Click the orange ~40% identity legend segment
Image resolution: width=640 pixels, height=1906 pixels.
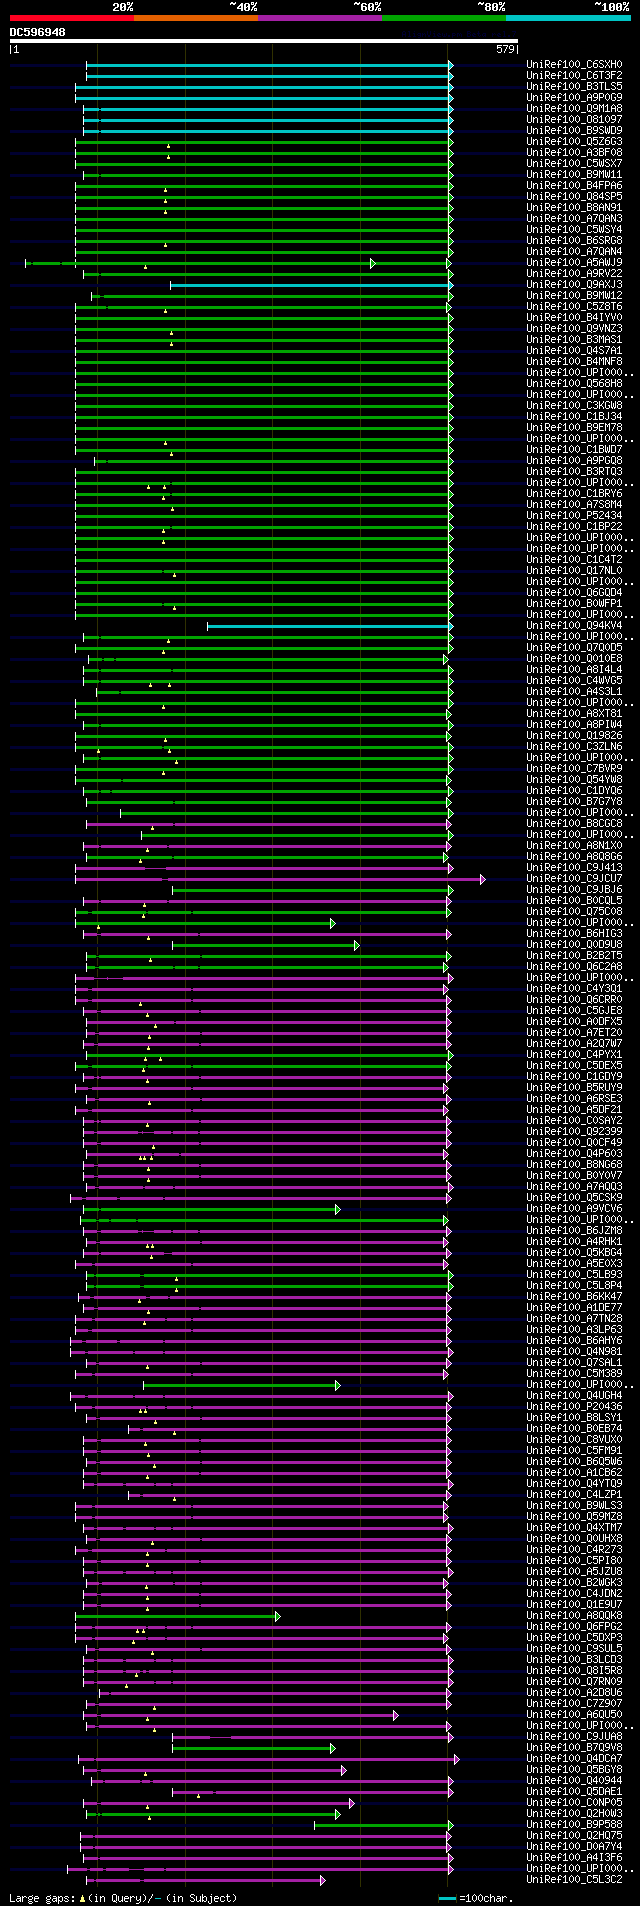pyautogui.click(x=195, y=18)
